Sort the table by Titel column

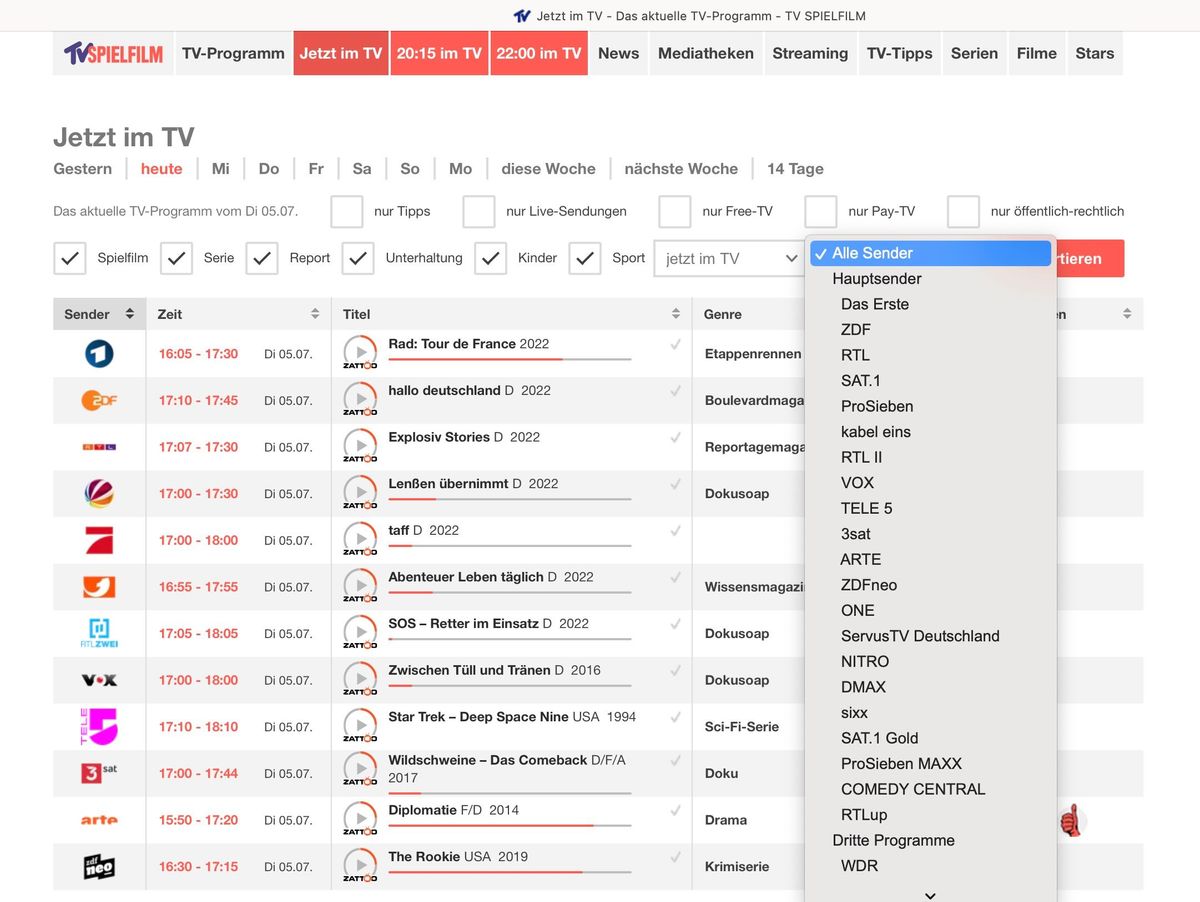click(x=511, y=314)
